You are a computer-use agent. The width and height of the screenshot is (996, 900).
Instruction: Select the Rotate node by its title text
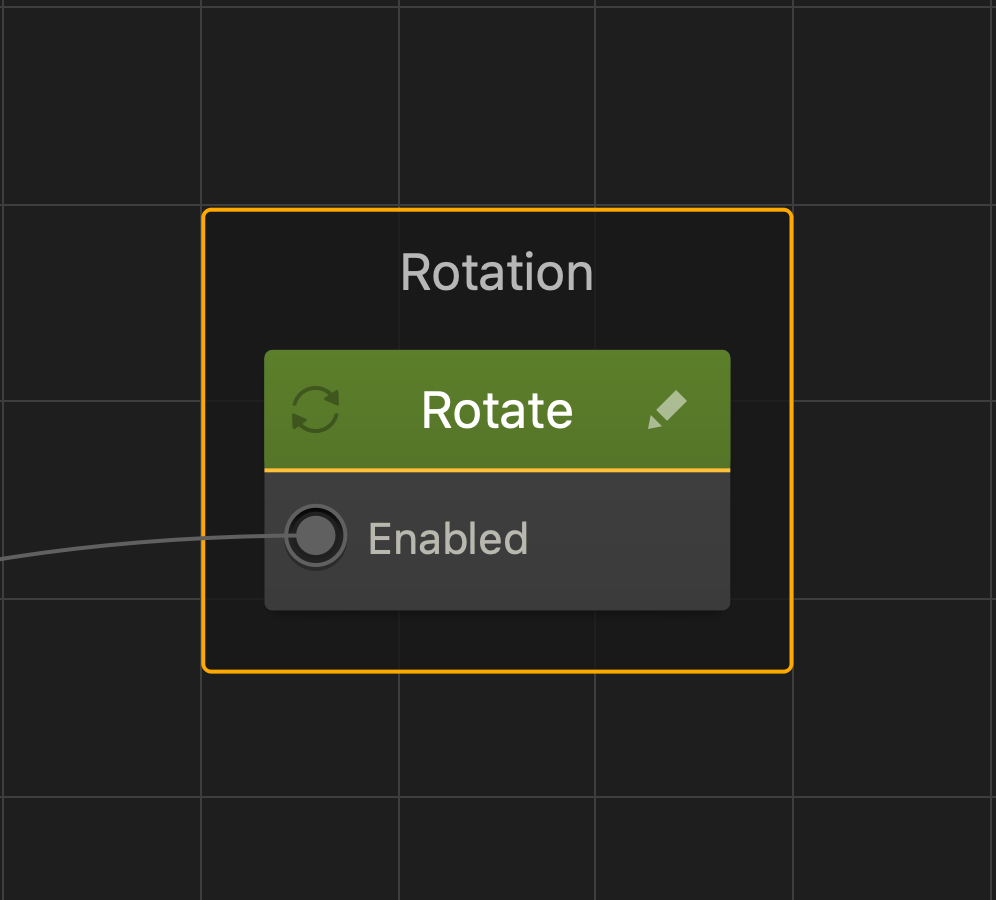click(x=497, y=410)
